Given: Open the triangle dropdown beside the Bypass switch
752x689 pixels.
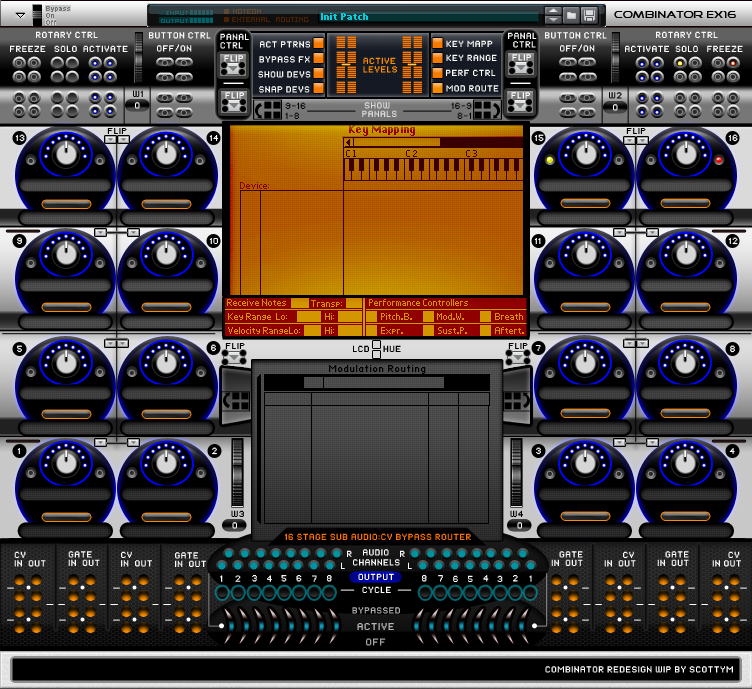Looking at the screenshot, I should tap(20, 15).
